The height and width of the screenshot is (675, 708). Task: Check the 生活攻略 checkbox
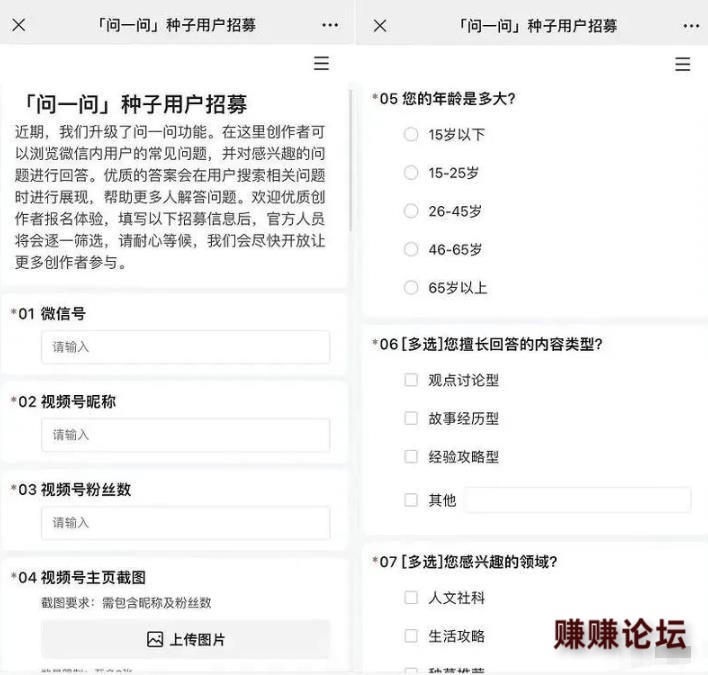411,636
